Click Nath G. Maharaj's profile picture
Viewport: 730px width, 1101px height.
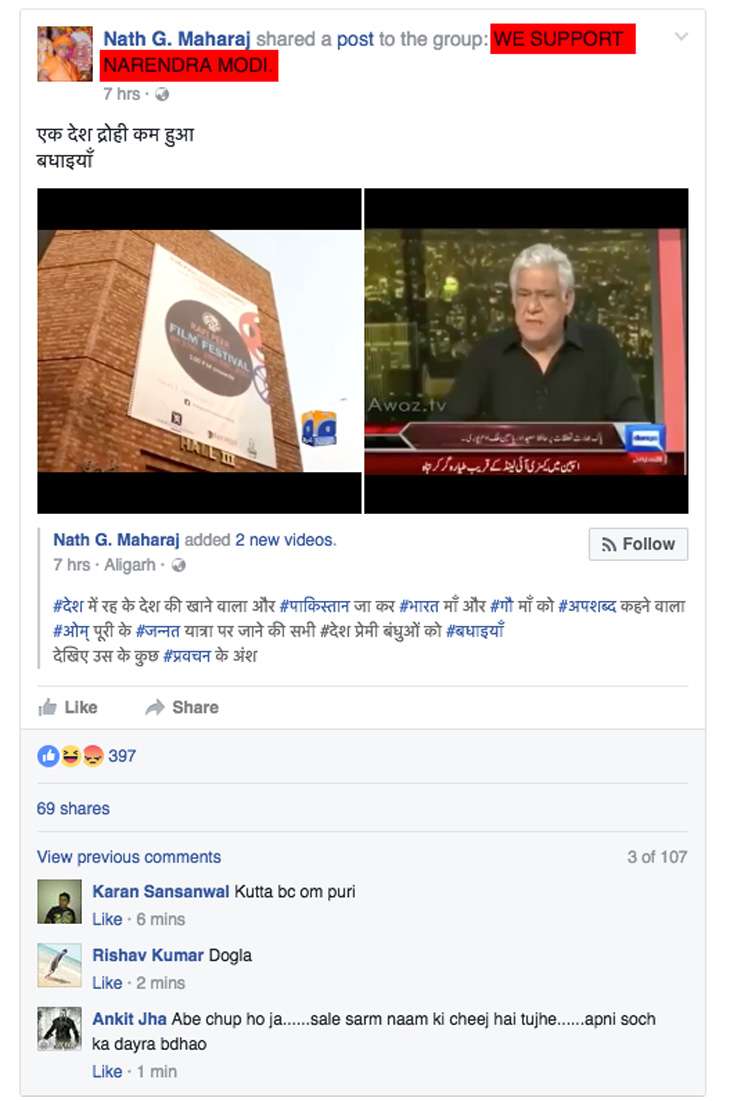click(x=65, y=54)
